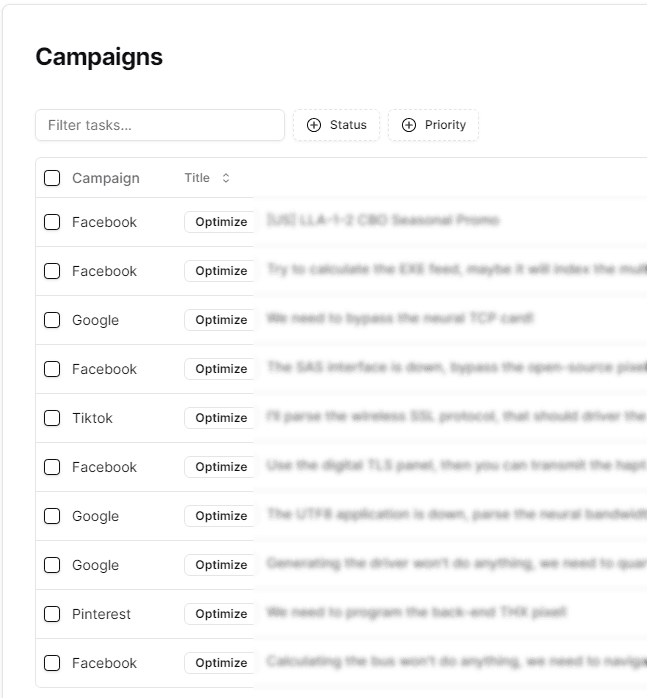
Task: Open the Status filter dropdown
Action: click(x=337, y=125)
